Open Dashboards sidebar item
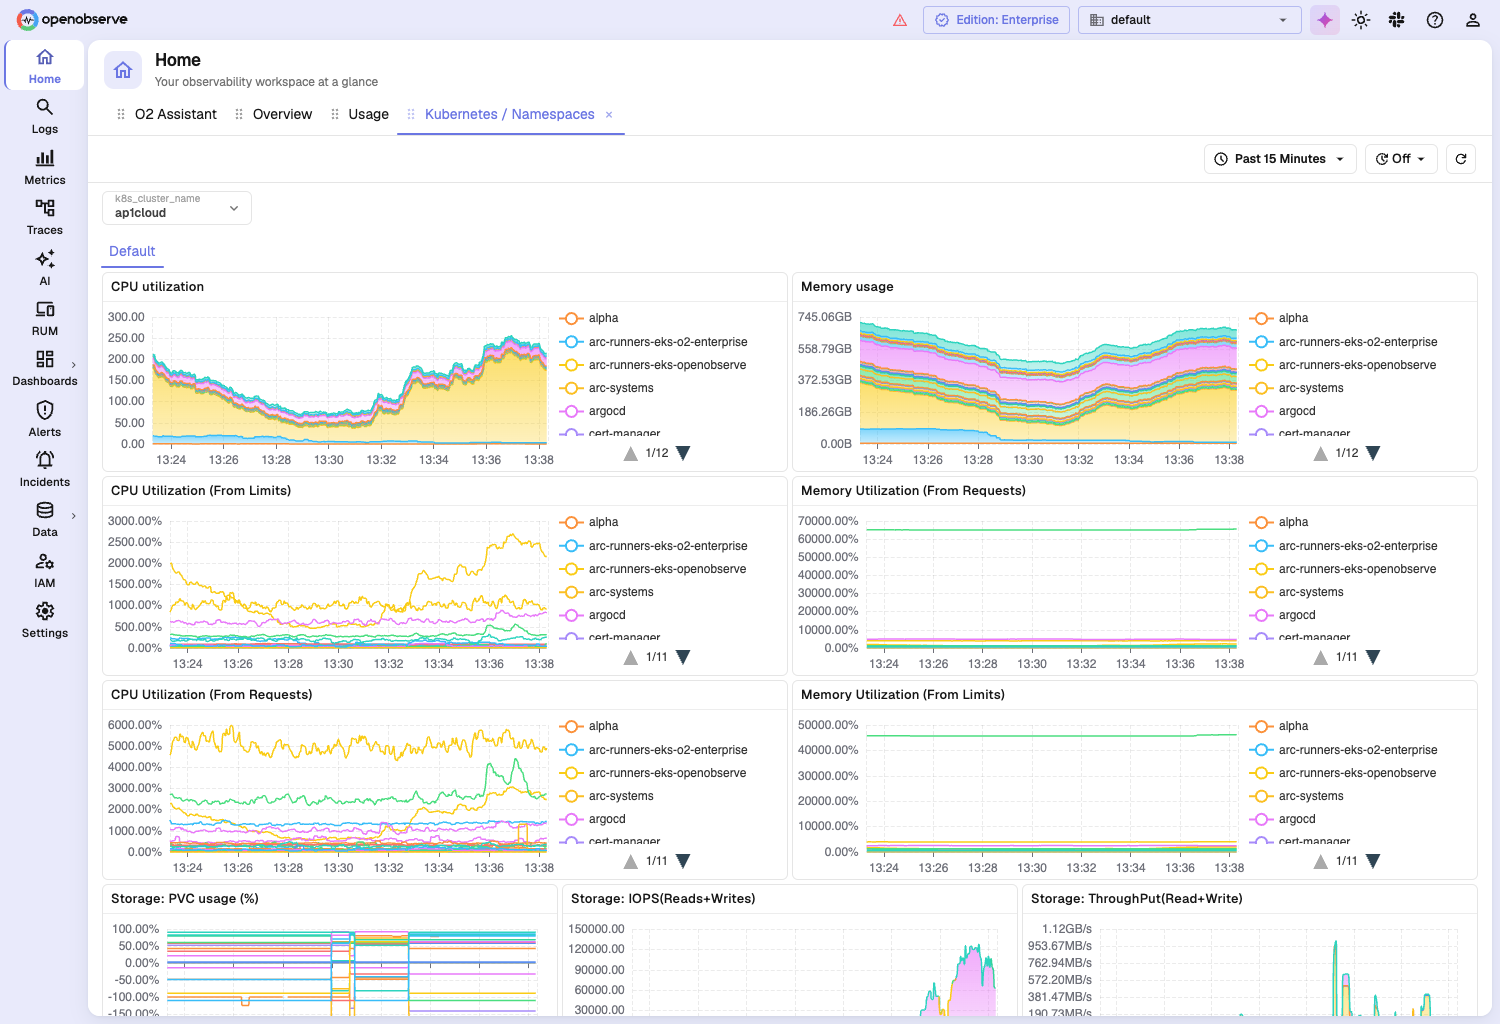 tap(44, 368)
